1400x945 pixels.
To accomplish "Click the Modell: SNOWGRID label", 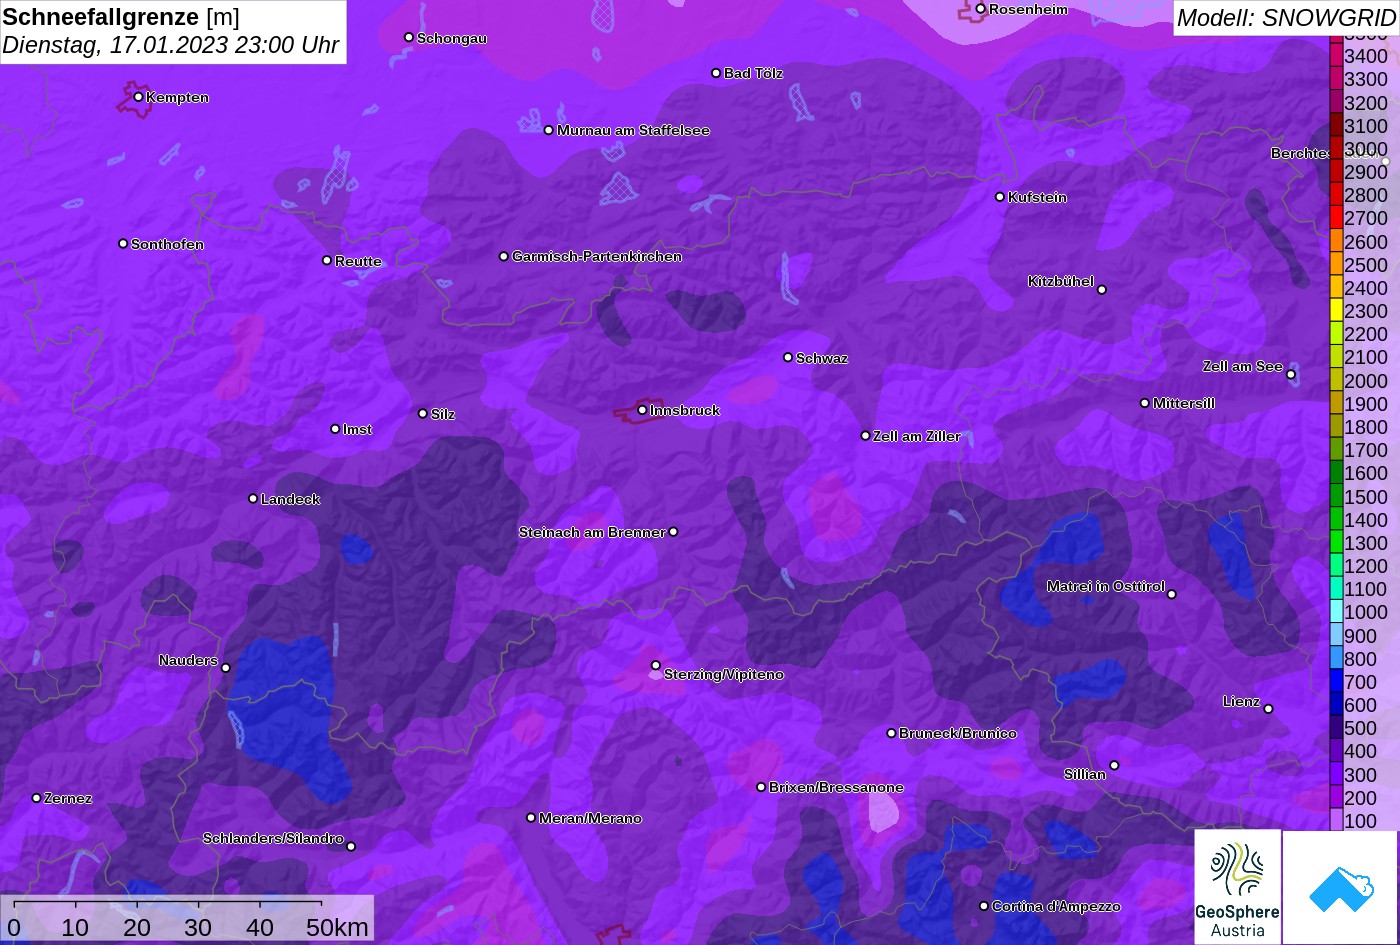I will (1286, 17).
